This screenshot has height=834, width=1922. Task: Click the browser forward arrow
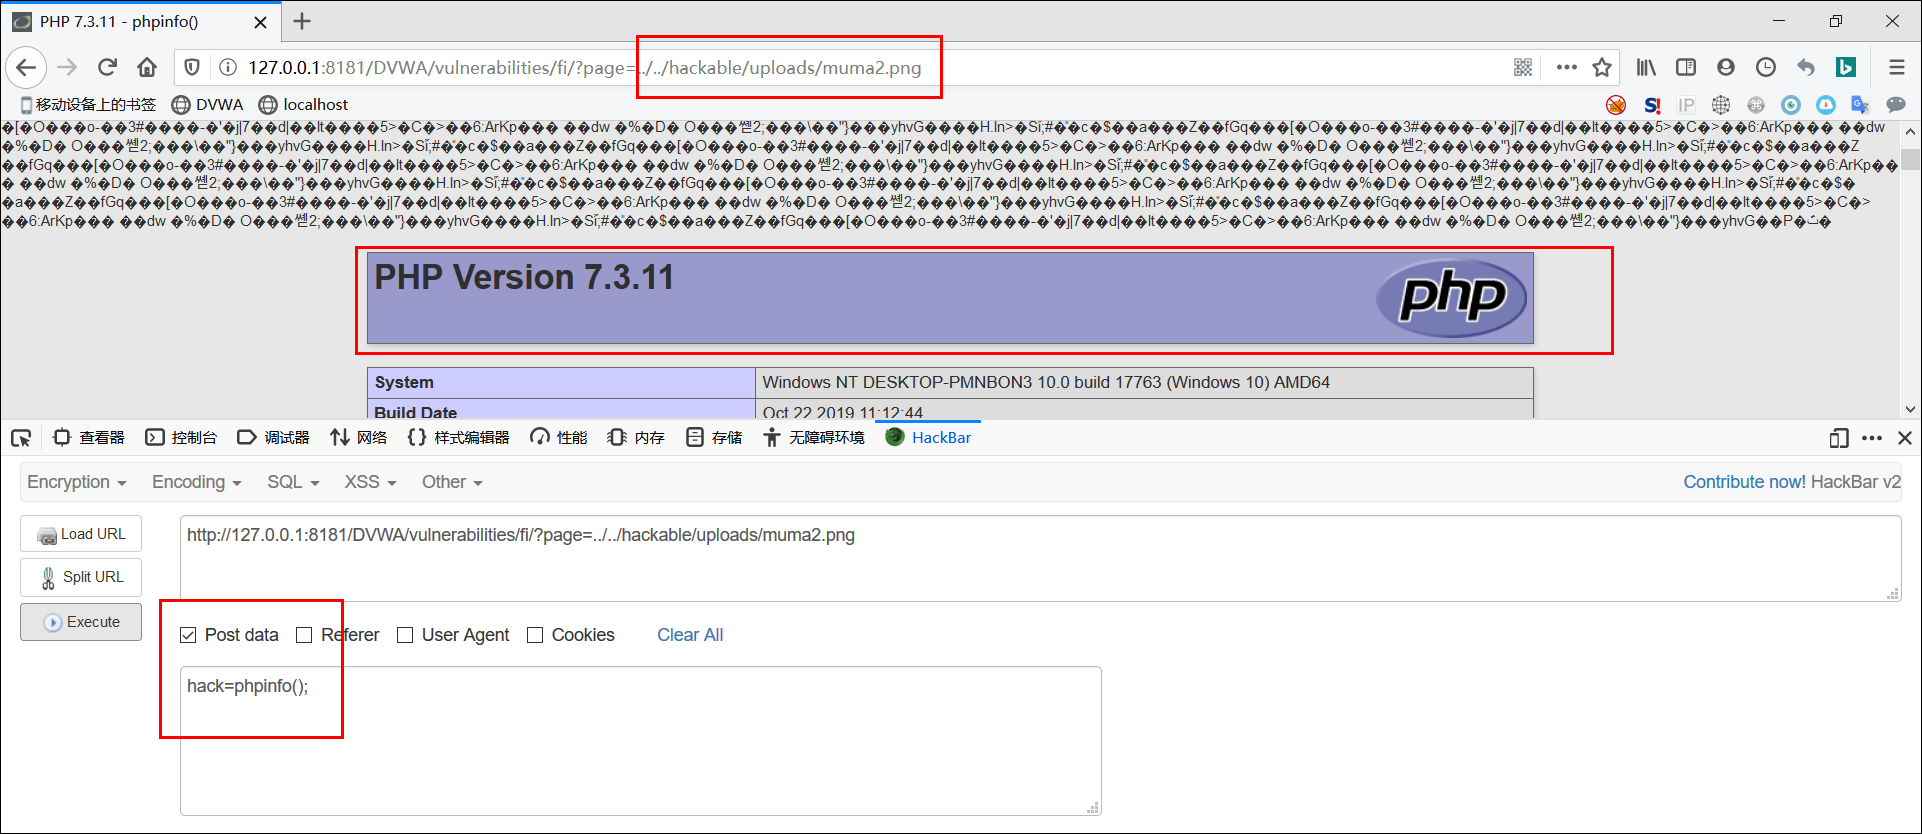click(67, 67)
